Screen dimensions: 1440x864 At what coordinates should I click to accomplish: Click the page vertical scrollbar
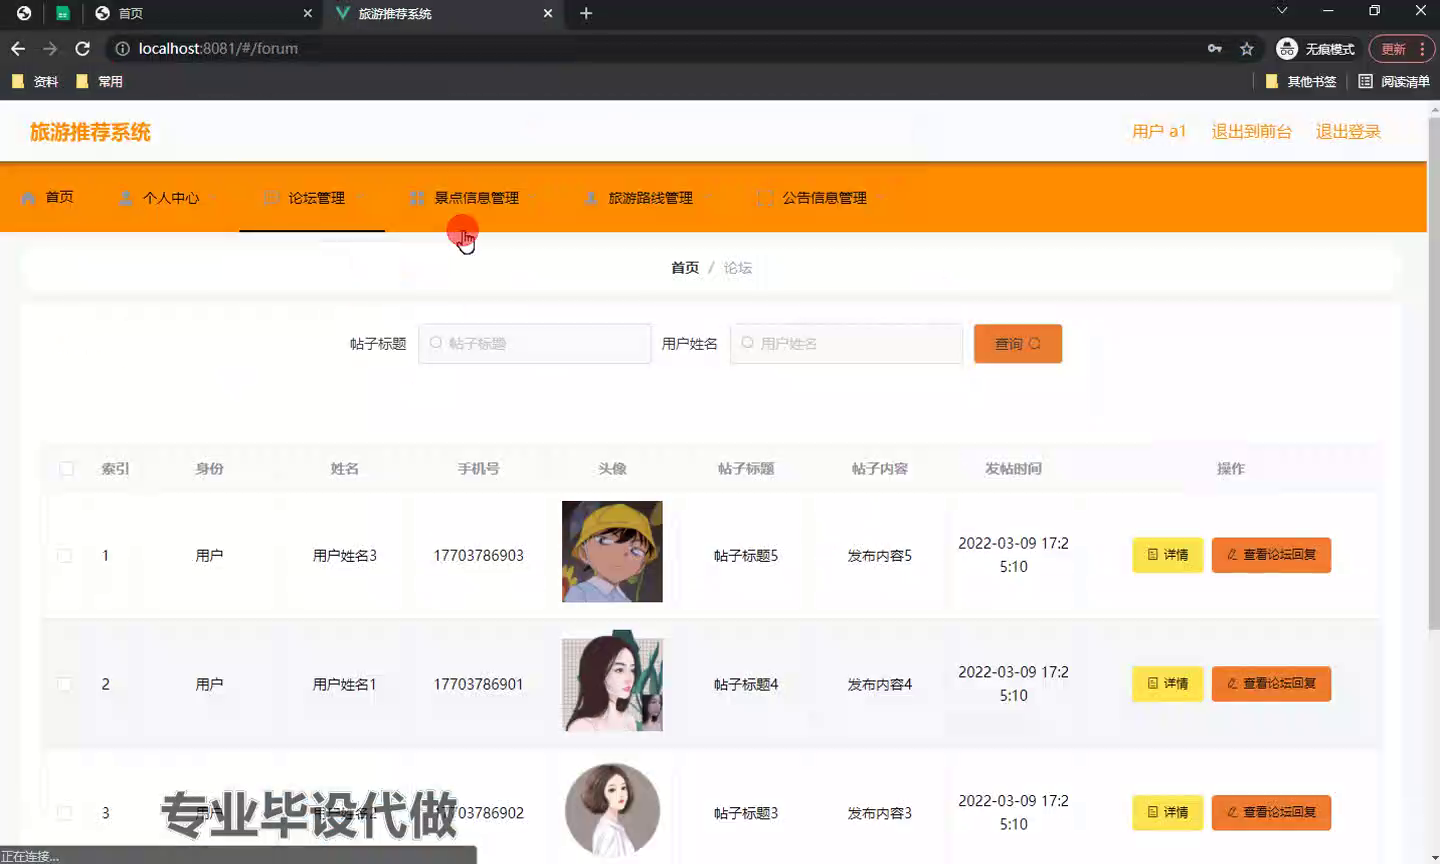click(x=1433, y=372)
